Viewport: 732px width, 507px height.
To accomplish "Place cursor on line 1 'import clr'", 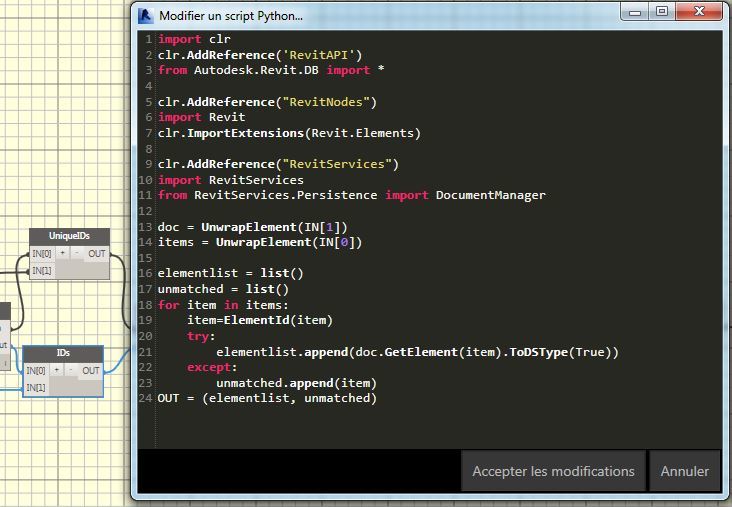I will 194,39.
